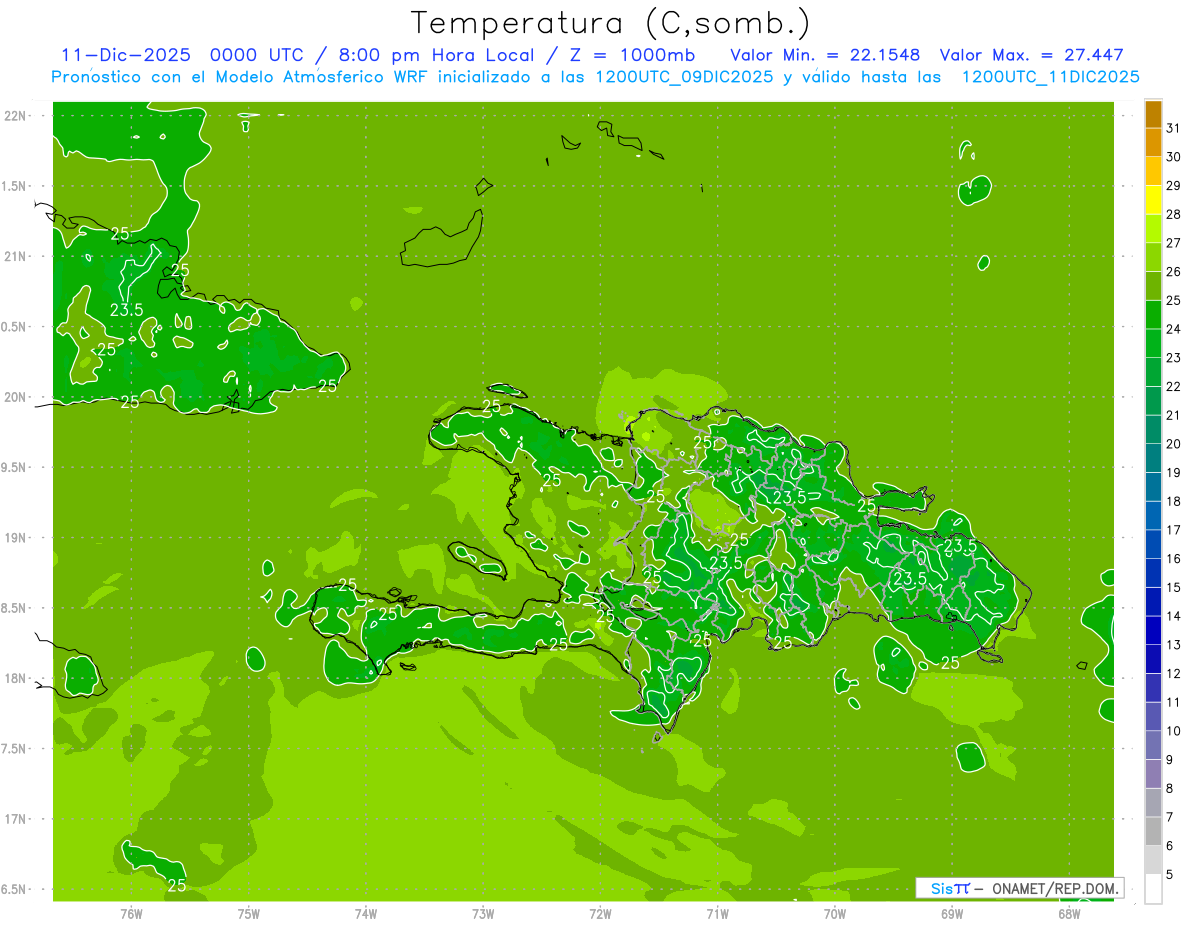Click the 22N latitude axis label
Image resolution: width=1200 pixels, height=927 pixels.
(x=17, y=116)
